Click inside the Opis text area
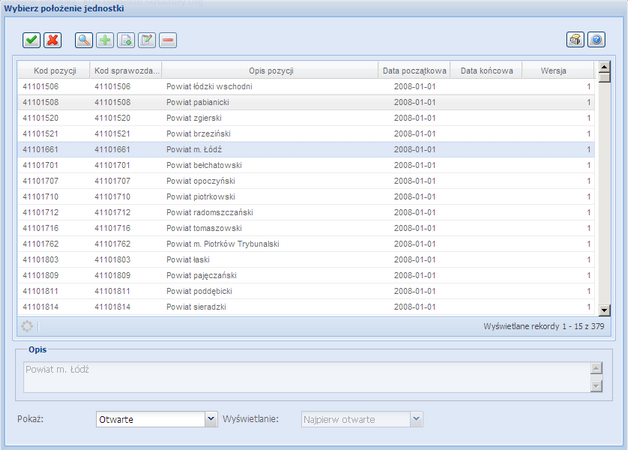Image resolution: width=628 pixels, height=450 pixels. (x=300, y=377)
